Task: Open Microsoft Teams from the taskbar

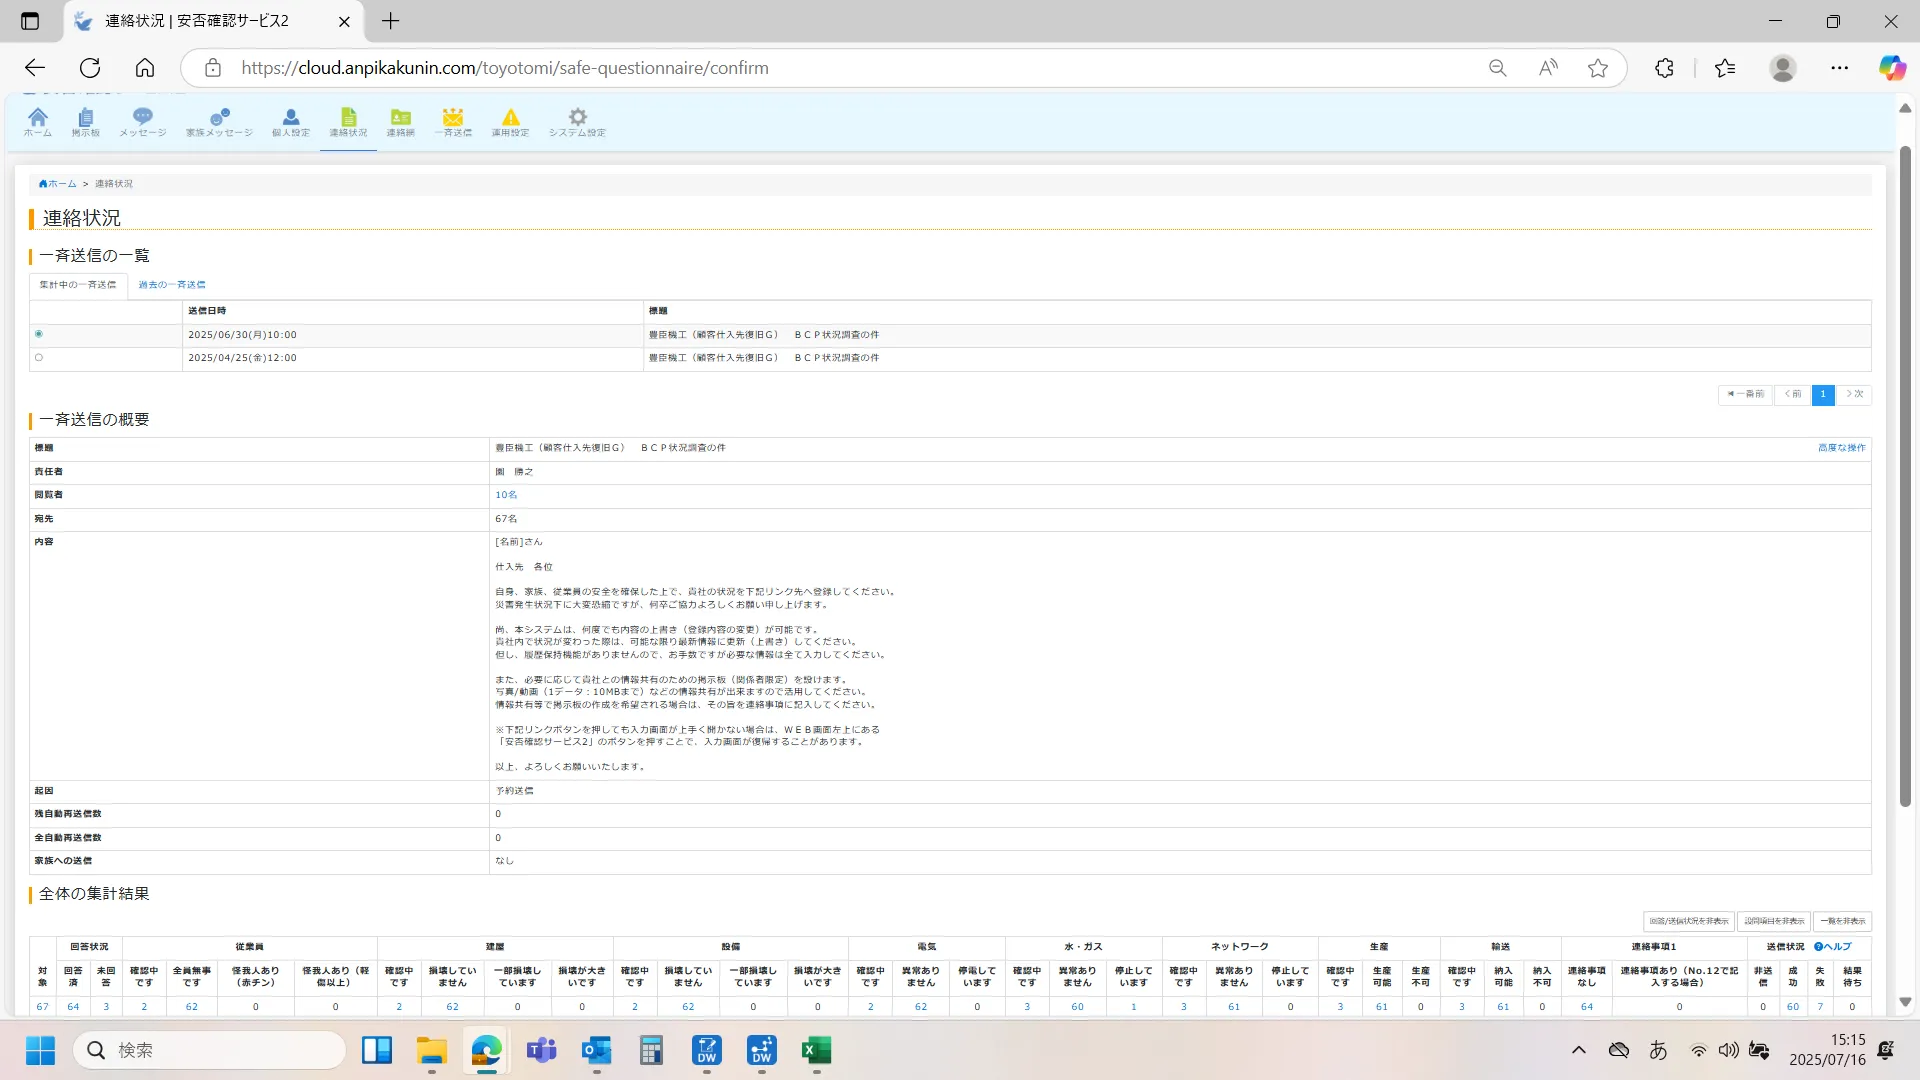Action: [x=542, y=1050]
